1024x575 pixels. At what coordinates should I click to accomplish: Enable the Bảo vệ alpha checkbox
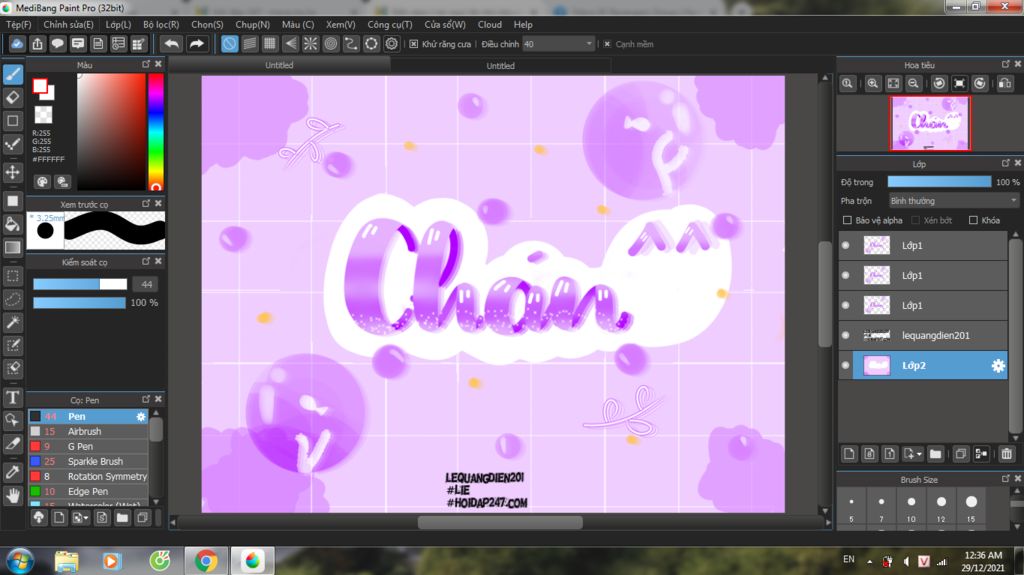[x=847, y=220]
